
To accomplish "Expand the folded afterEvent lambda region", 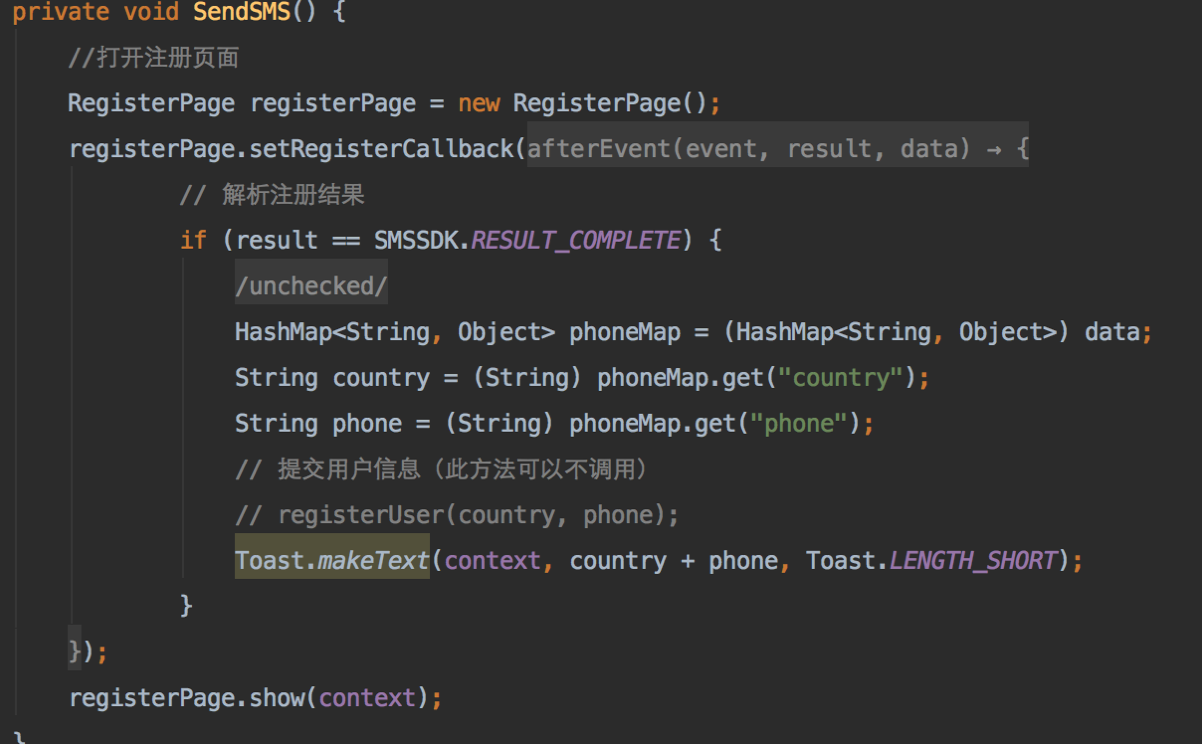I will tap(777, 149).
